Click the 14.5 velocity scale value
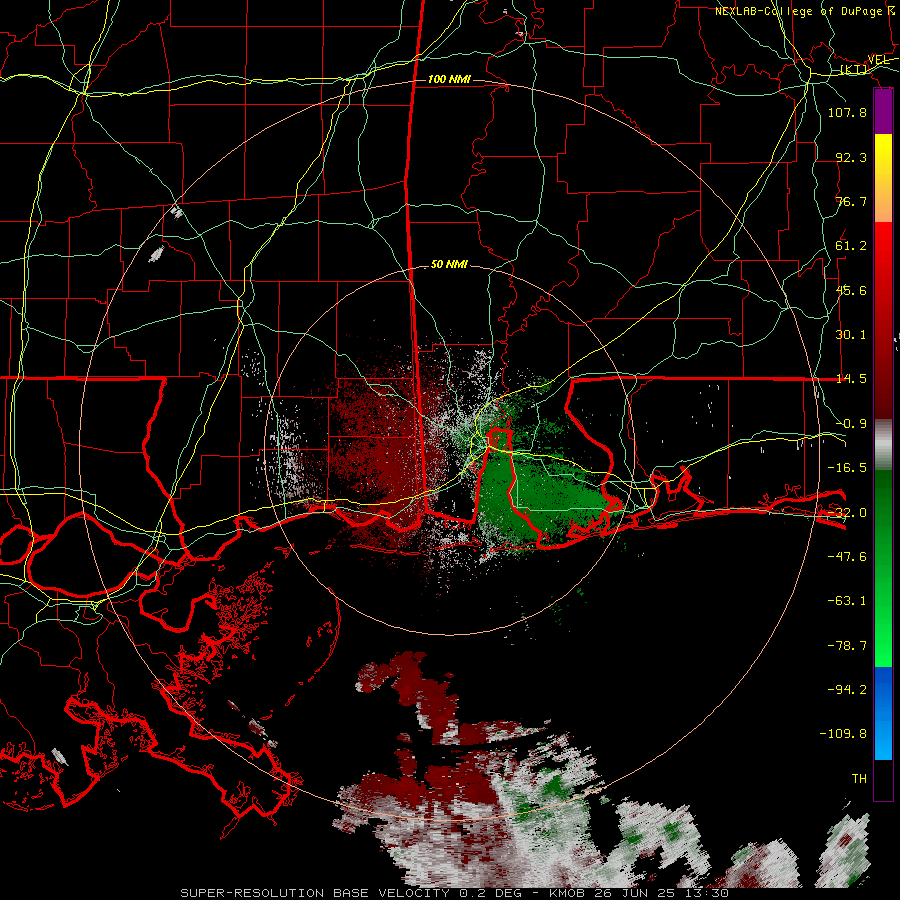This screenshot has height=900, width=900. point(851,379)
